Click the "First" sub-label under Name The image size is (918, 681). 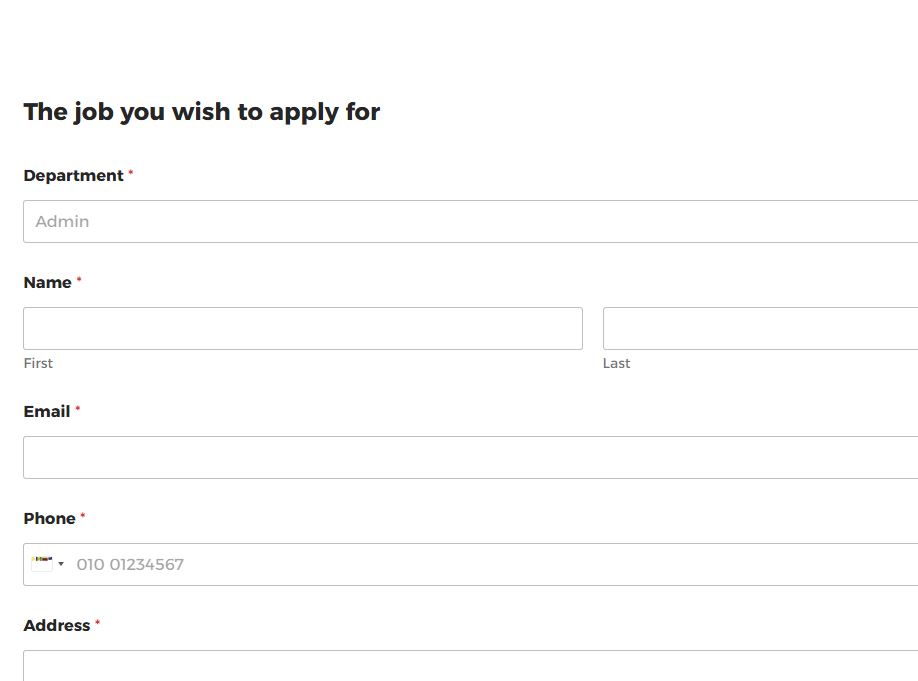tap(38, 363)
